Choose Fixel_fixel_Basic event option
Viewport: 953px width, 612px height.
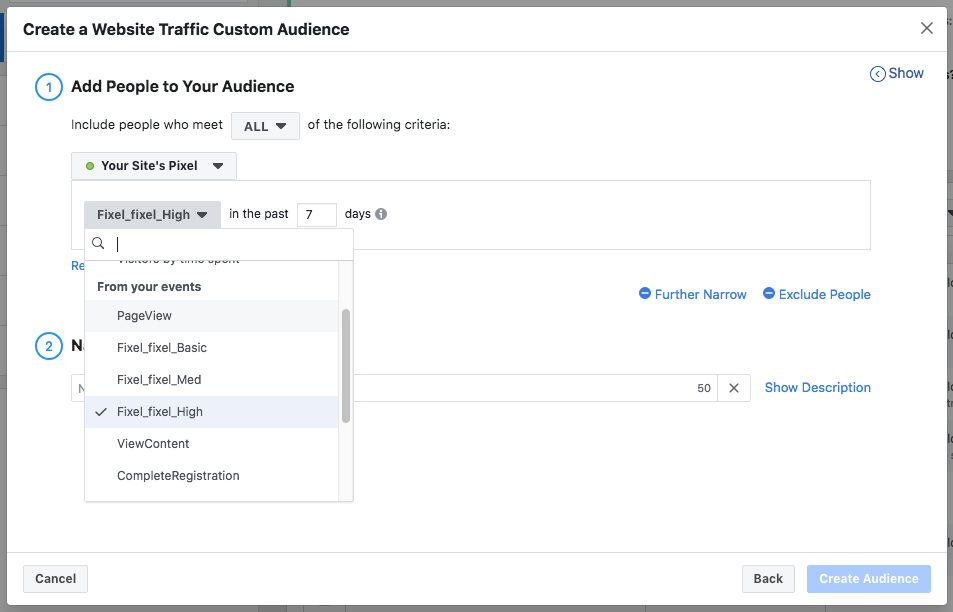[162, 348]
